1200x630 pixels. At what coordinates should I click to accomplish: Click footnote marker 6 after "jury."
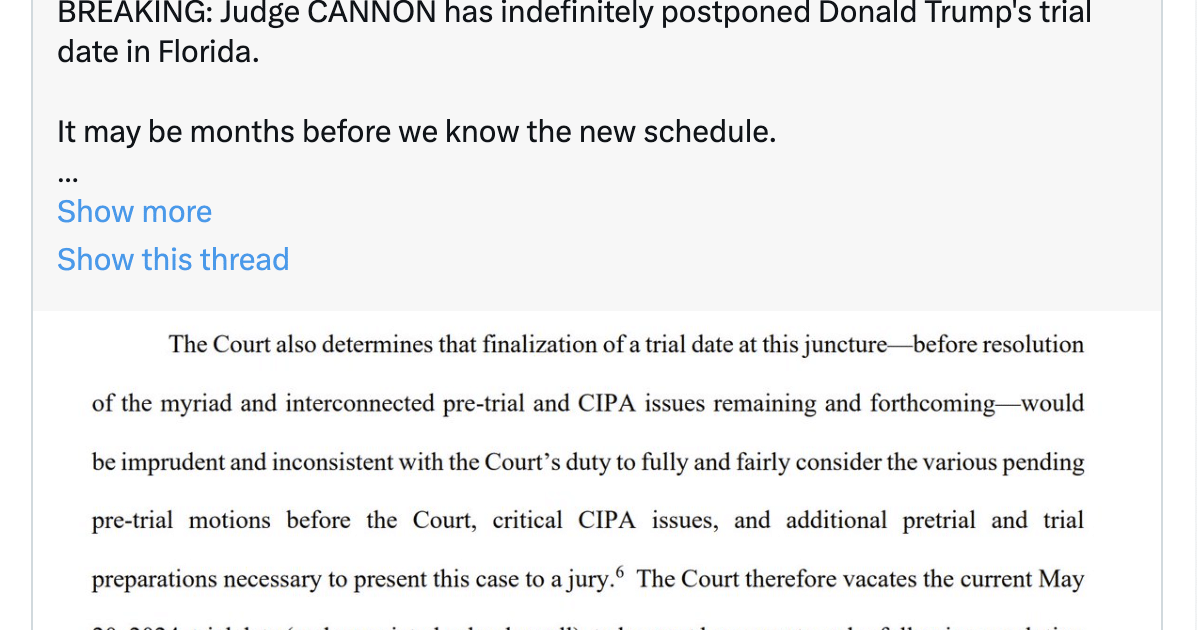(620, 573)
